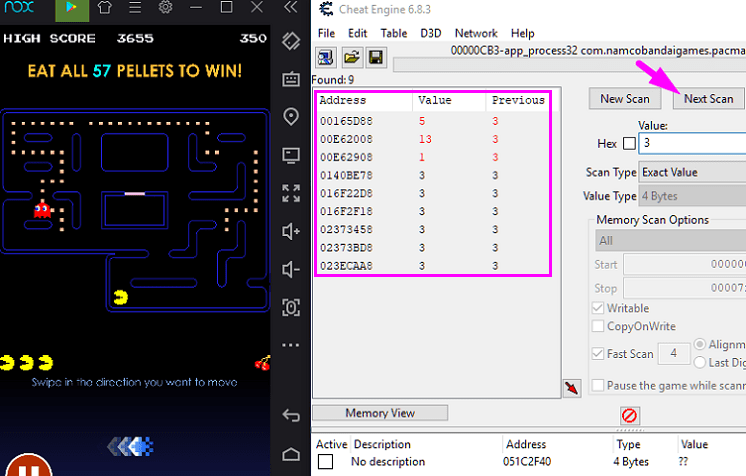
Task: Open the Nox keyboard control icon
Action: click(x=291, y=79)
